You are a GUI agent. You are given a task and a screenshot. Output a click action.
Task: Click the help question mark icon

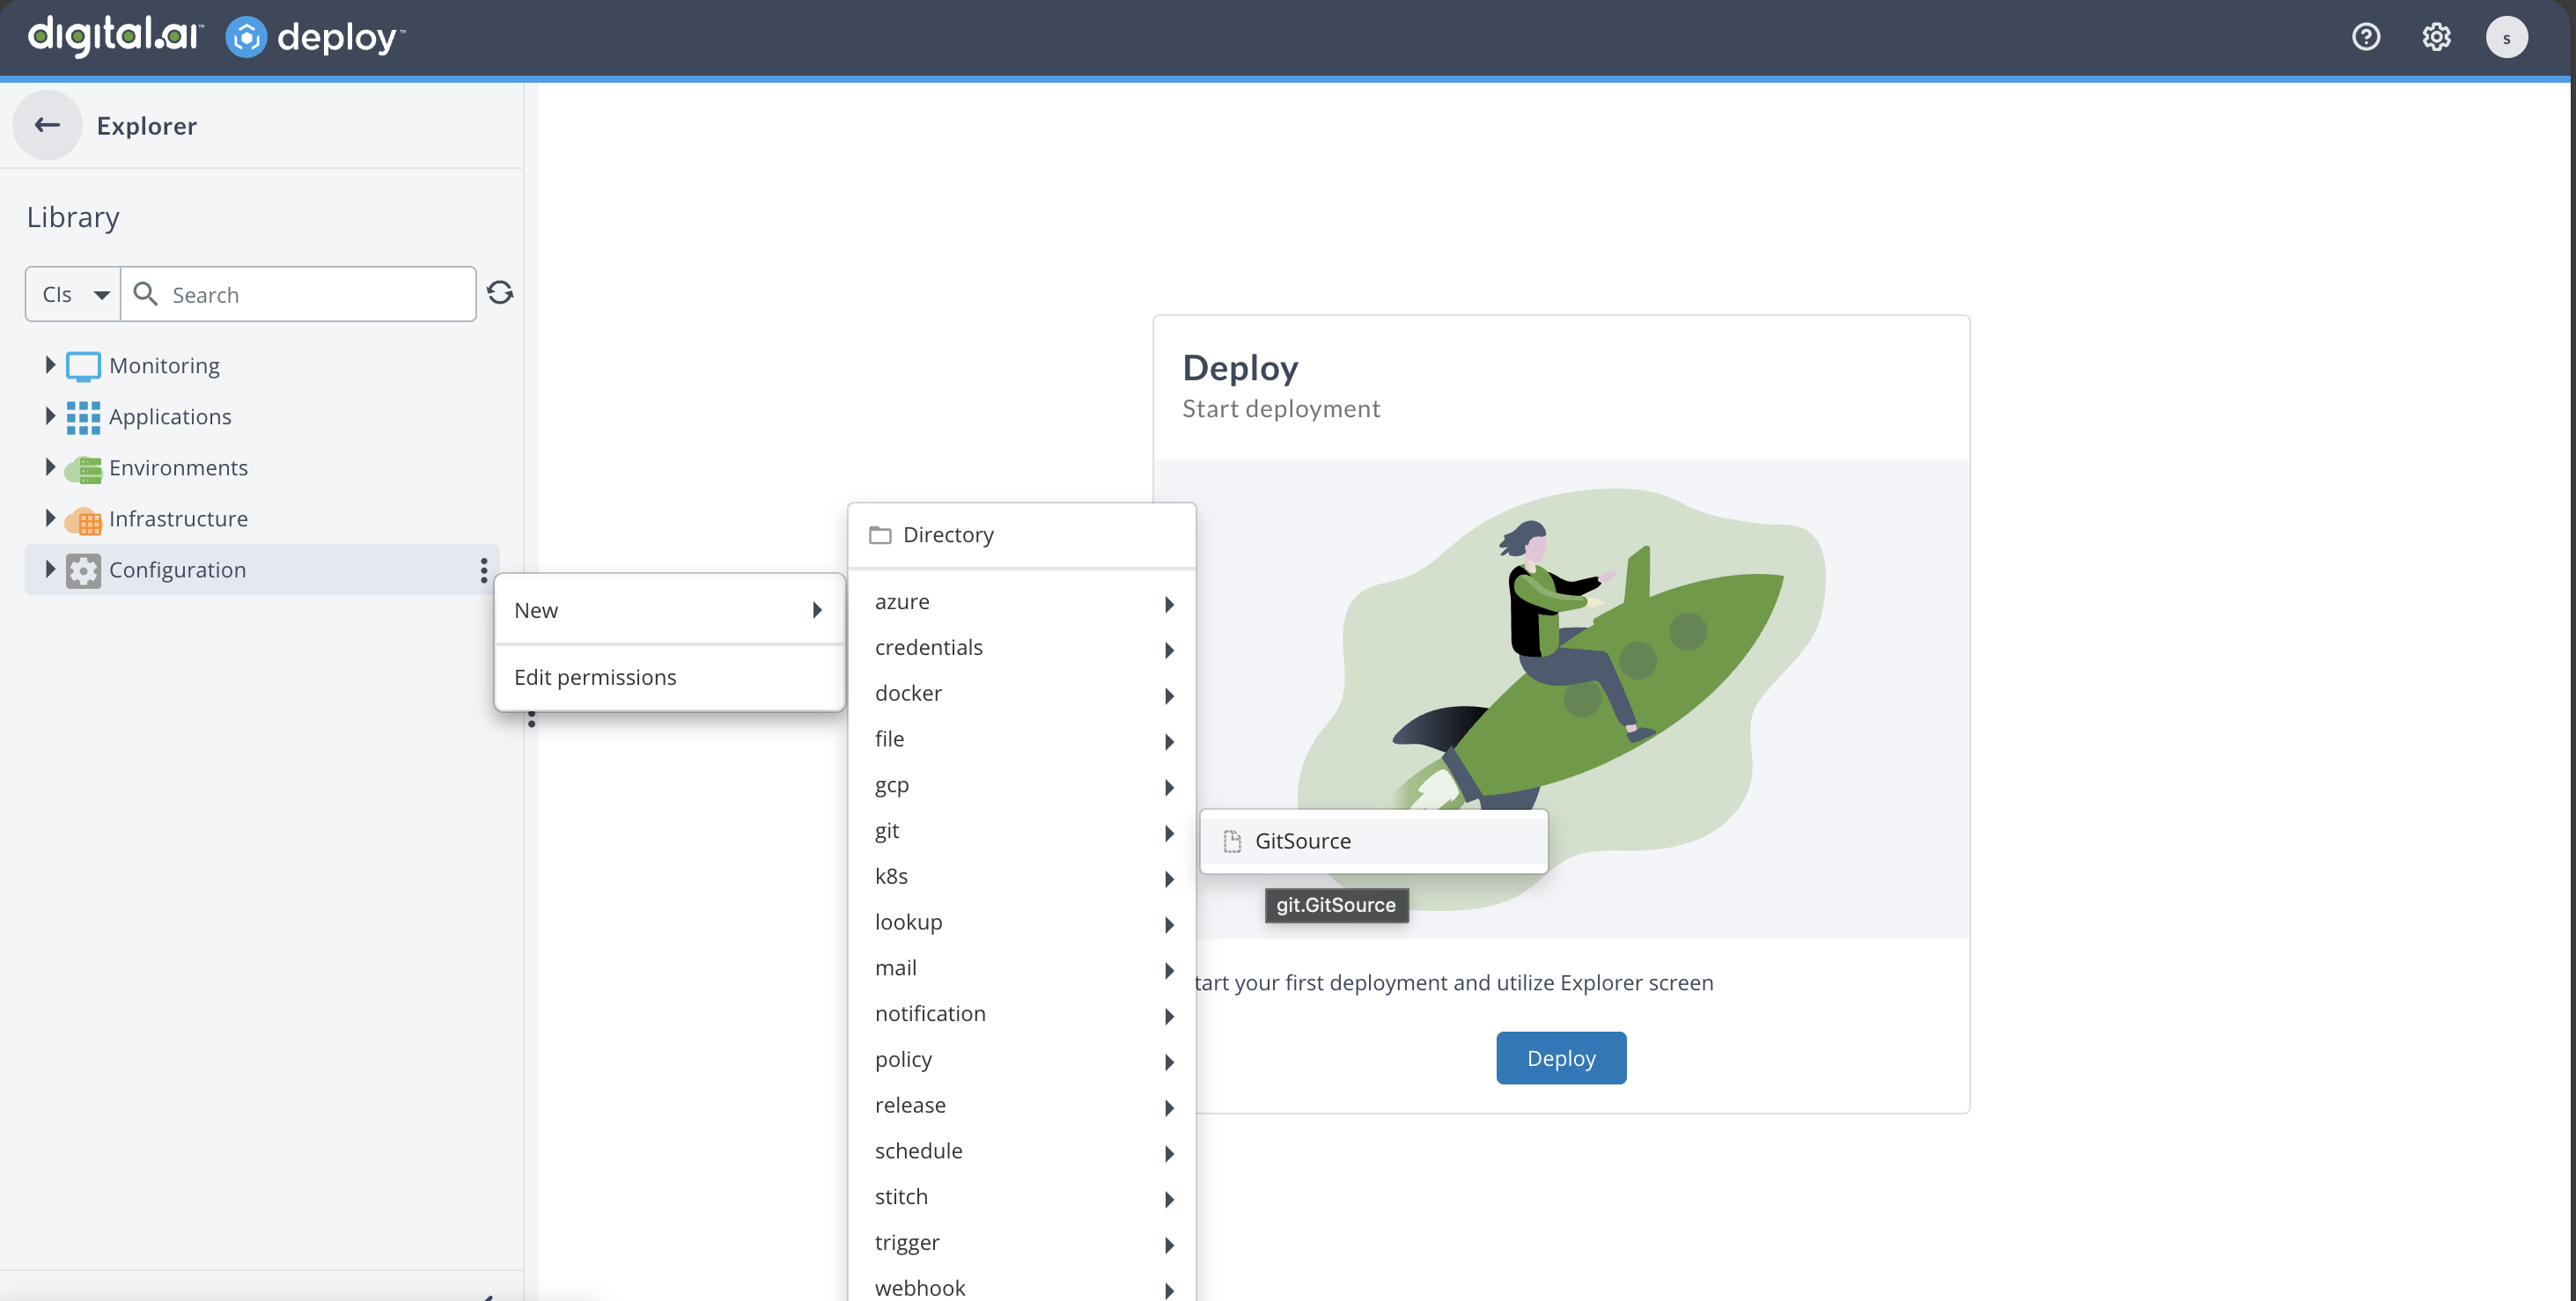[2367, 37]
